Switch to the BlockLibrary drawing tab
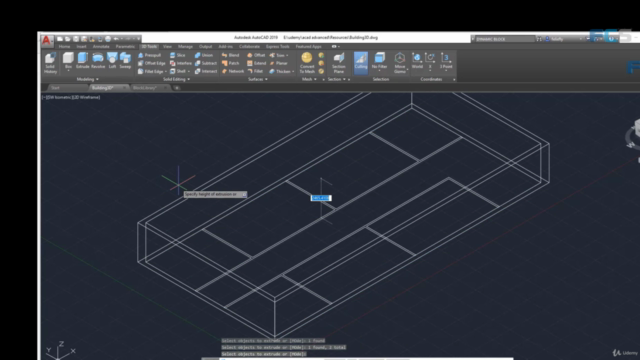 click(149, 88)
